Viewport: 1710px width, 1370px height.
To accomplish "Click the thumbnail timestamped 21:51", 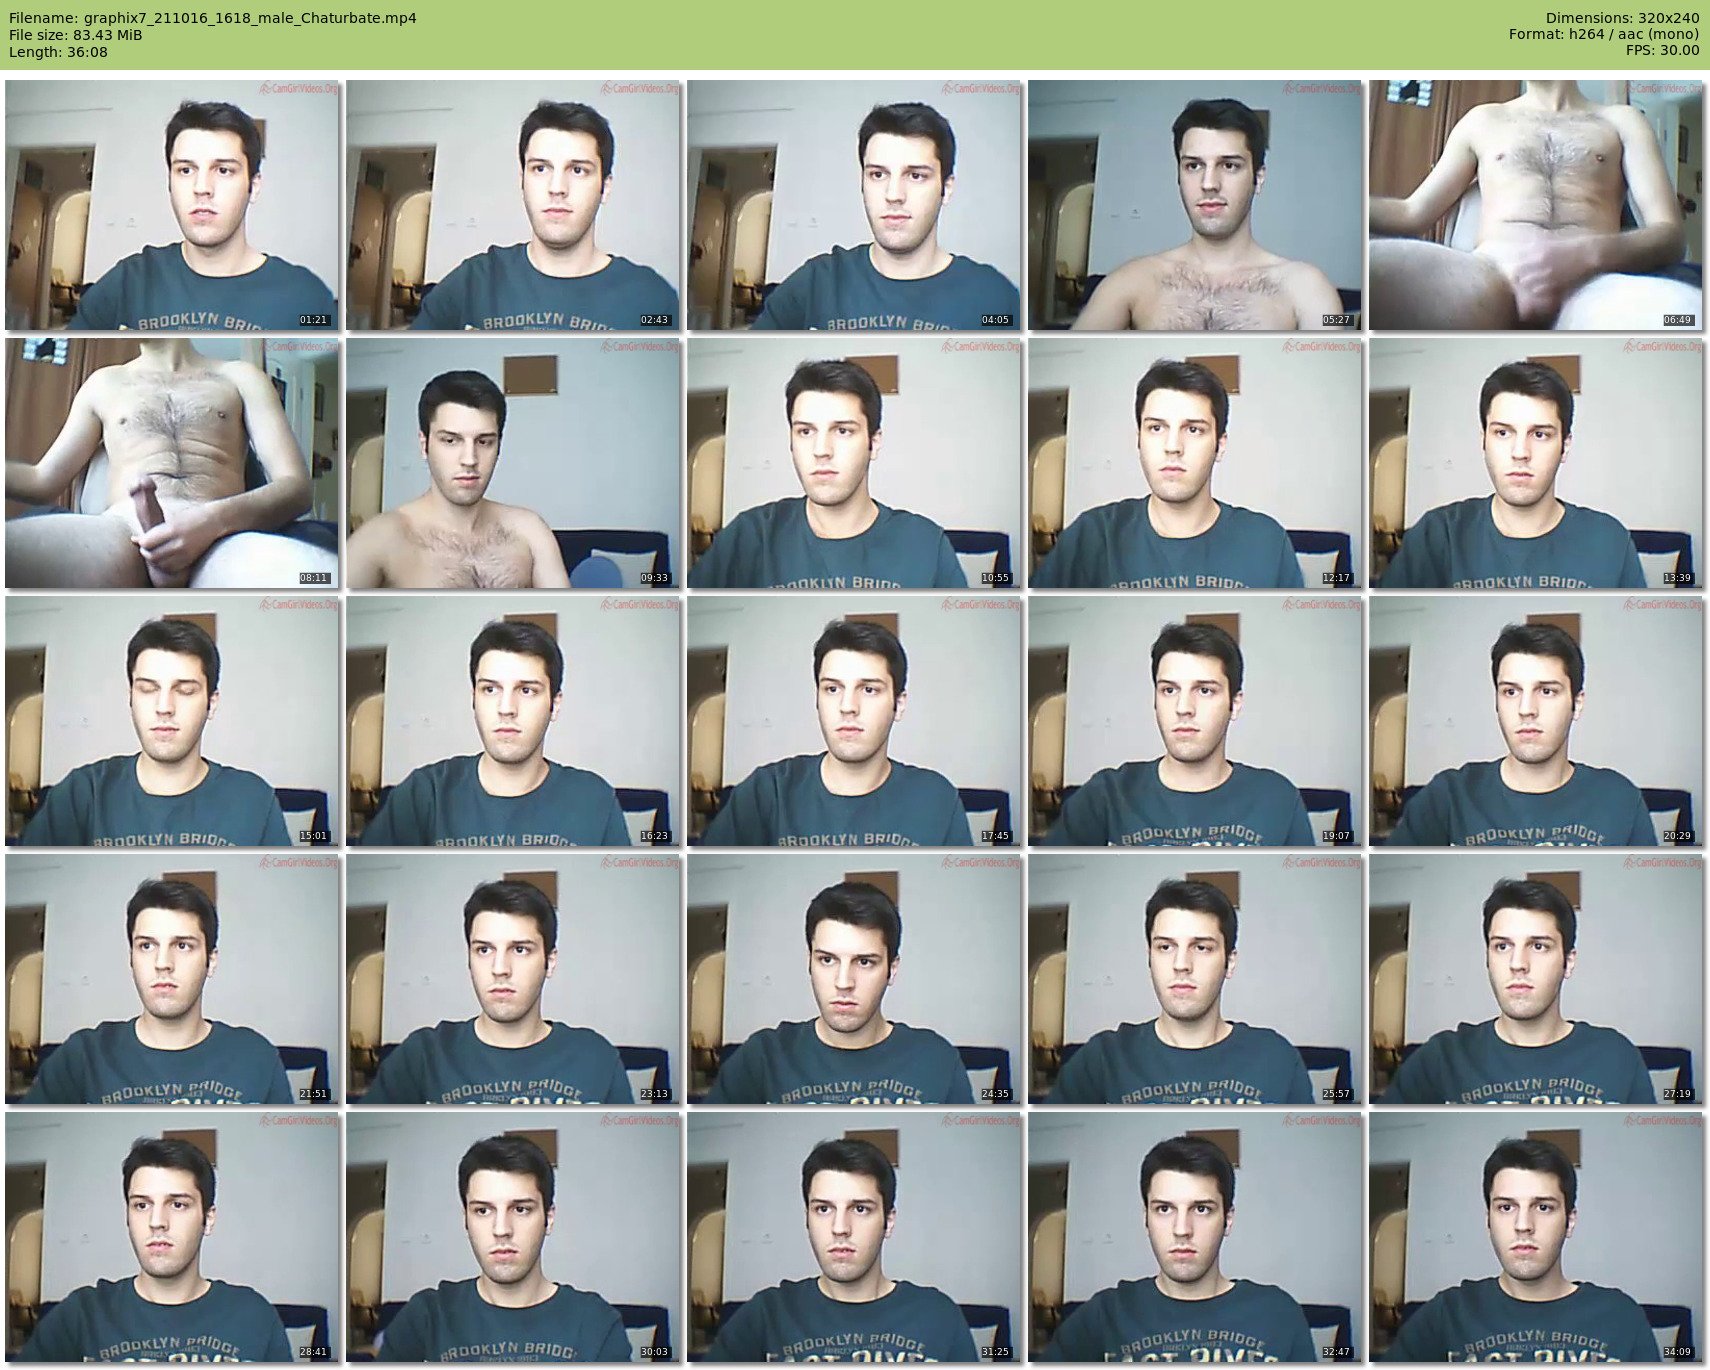I will pyautogui.click(x=172, y=979).
